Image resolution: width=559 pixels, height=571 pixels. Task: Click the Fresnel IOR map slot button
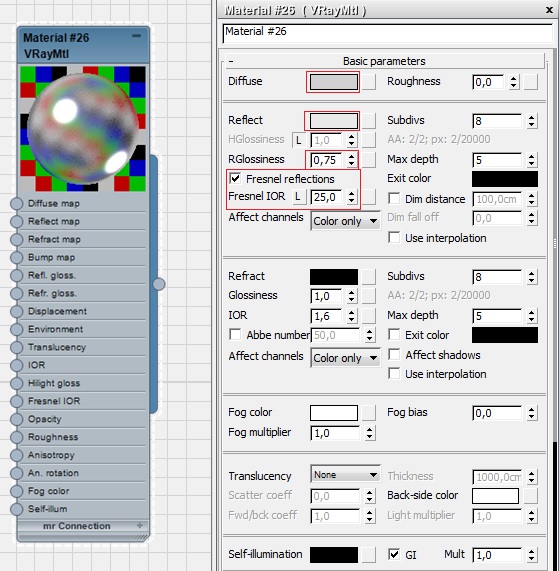pyautogui.click(x=369, y=197)
